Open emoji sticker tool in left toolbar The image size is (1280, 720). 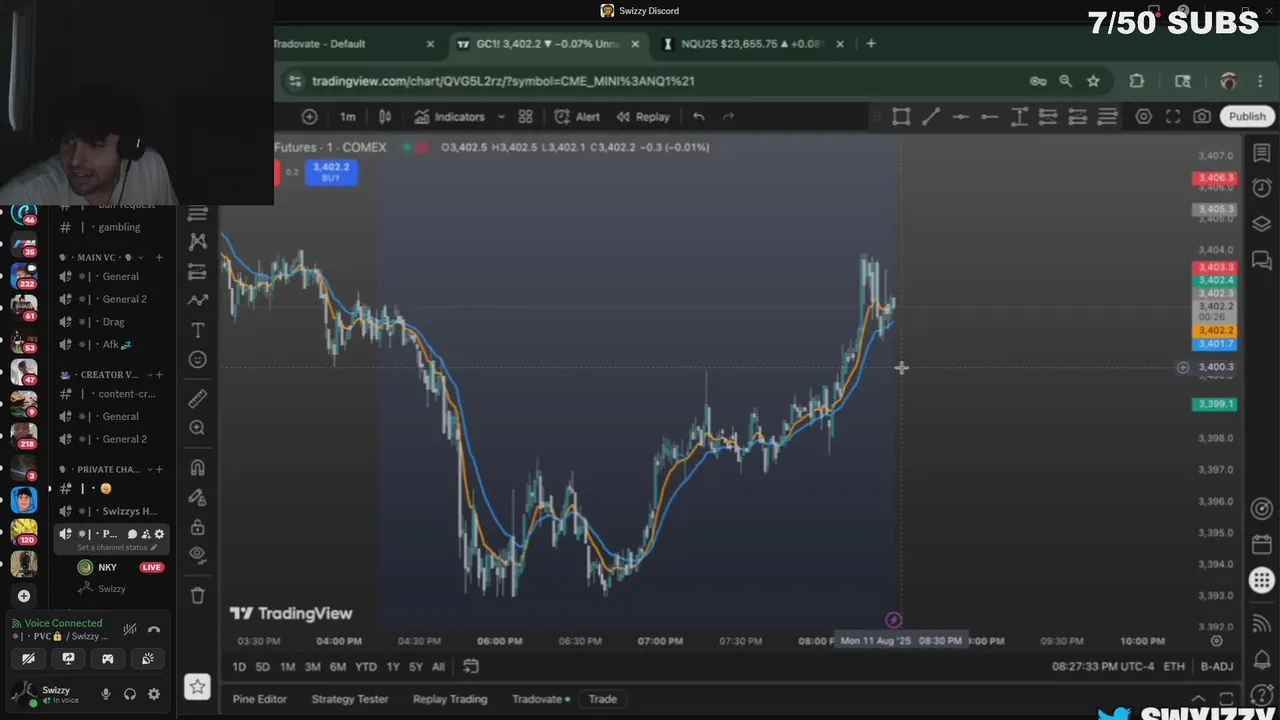pos(197,360)
